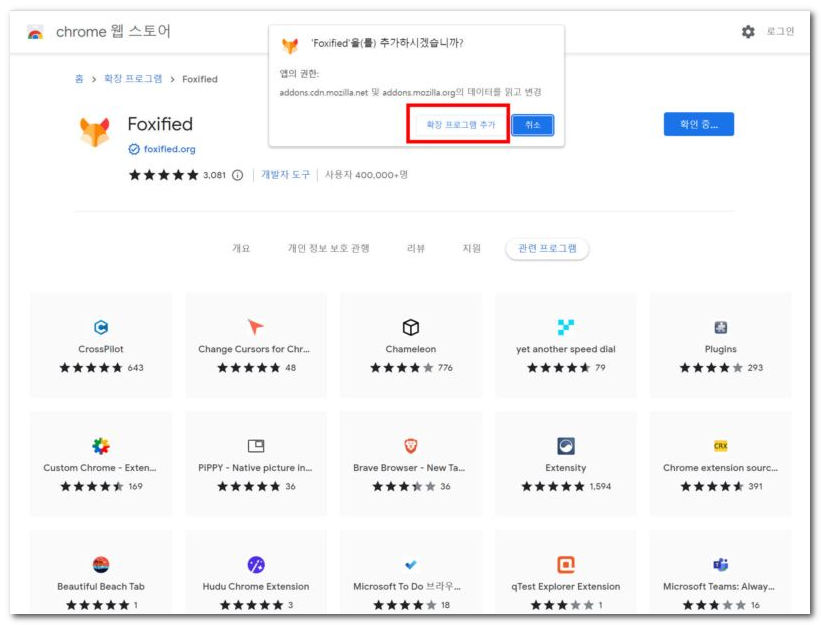Viewport: 821px width, 625px height.
Task: Click the Chameleon title text
Action: (x=410, y=349)
